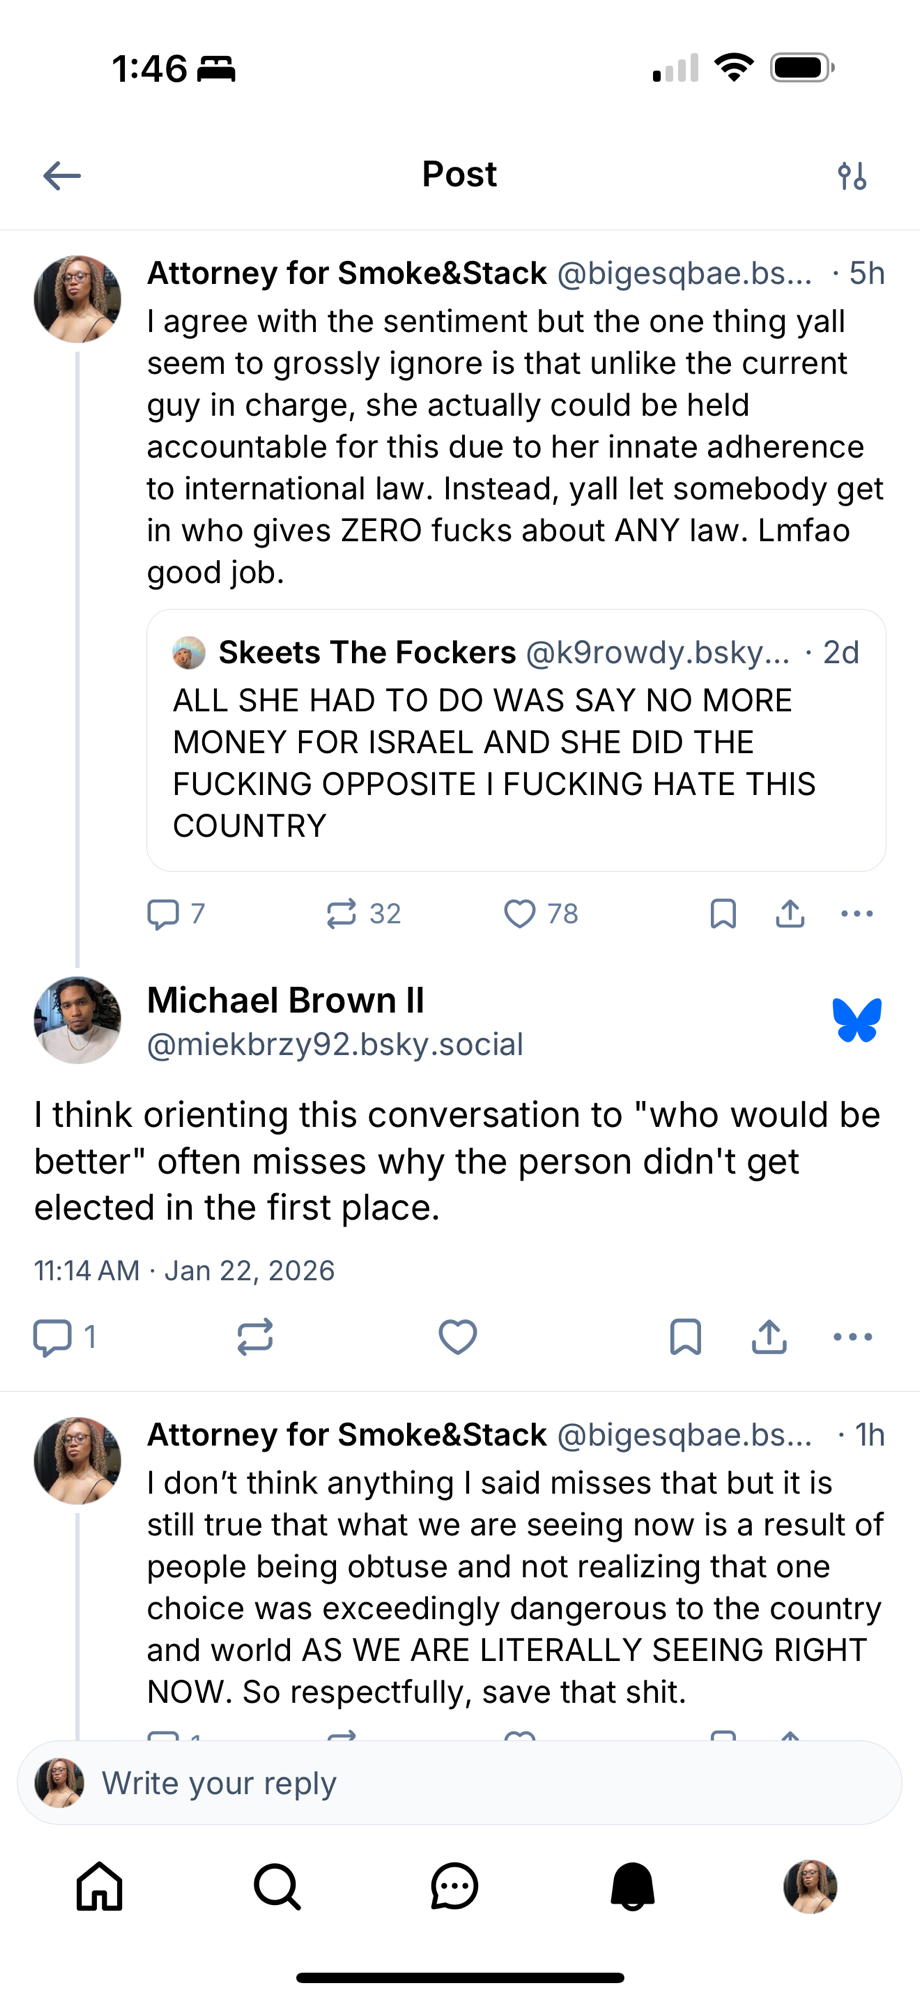
Task: Open Michael Brown II's profile avatar
Action: [x=78, y=1020]
